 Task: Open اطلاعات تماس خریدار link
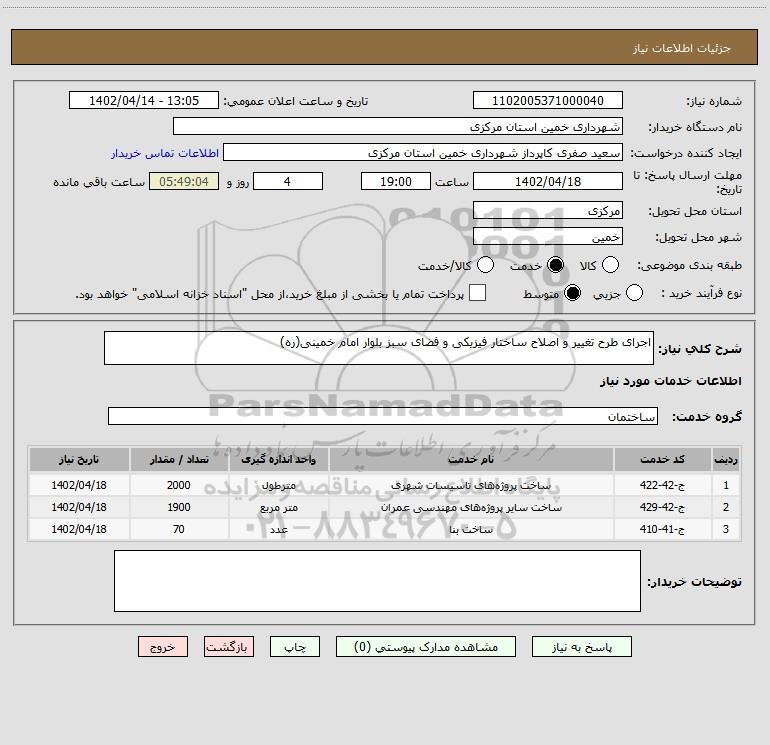(165, 153)
